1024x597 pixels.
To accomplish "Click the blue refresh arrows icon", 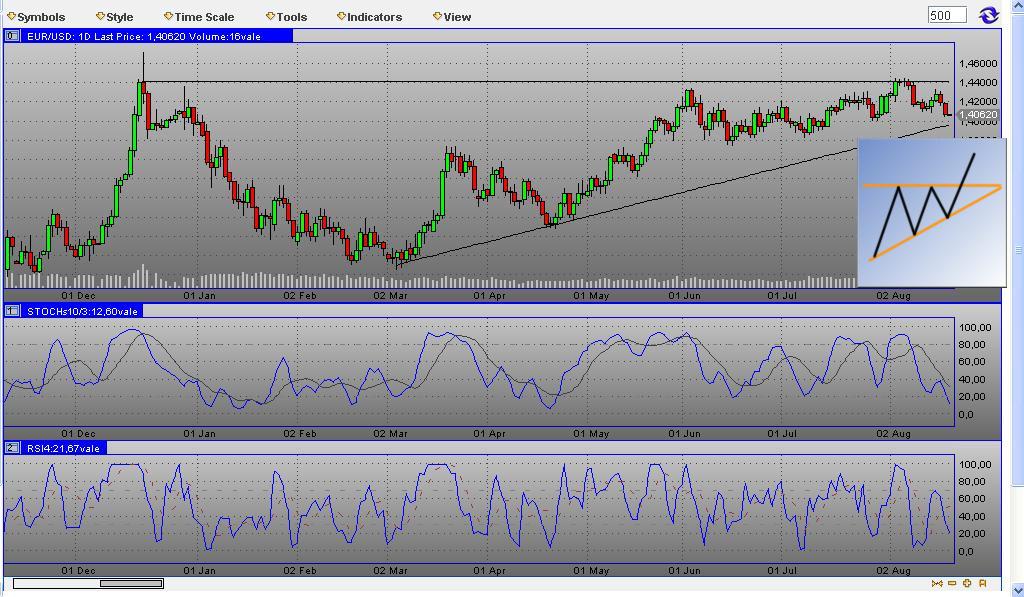I will tap(988, 15).
